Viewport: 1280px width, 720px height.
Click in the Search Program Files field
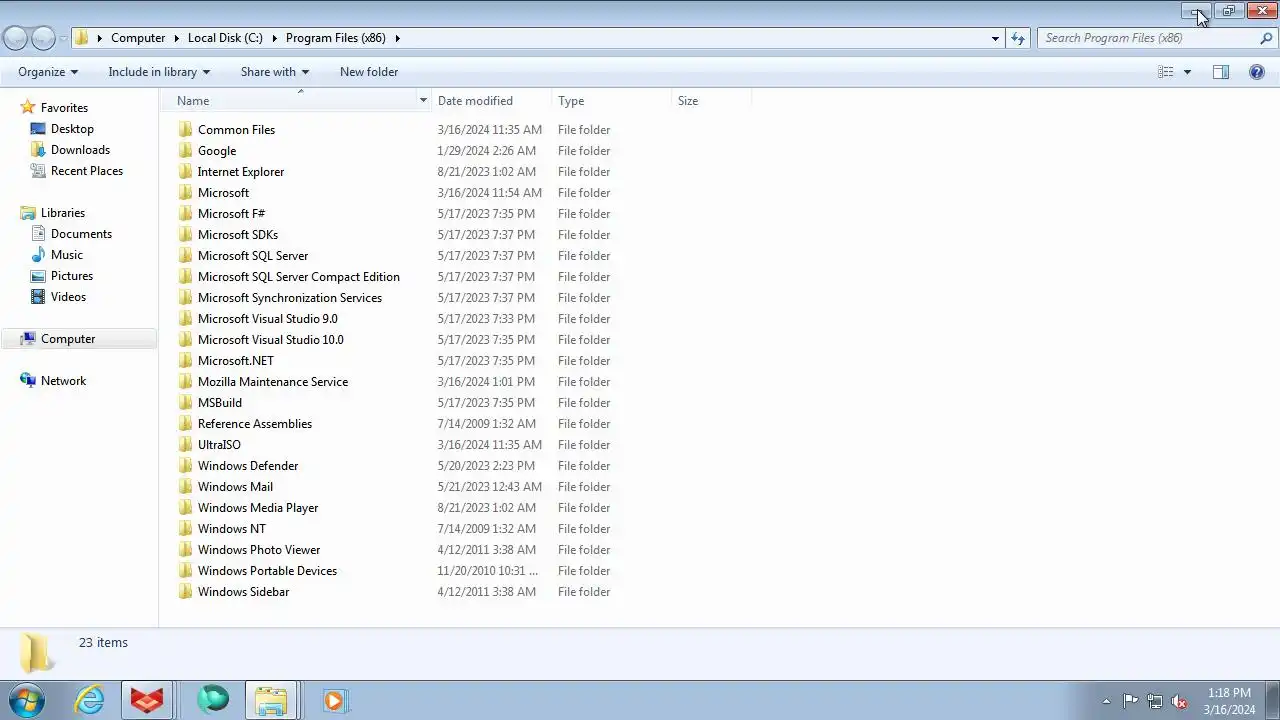tap(1147, 38)
